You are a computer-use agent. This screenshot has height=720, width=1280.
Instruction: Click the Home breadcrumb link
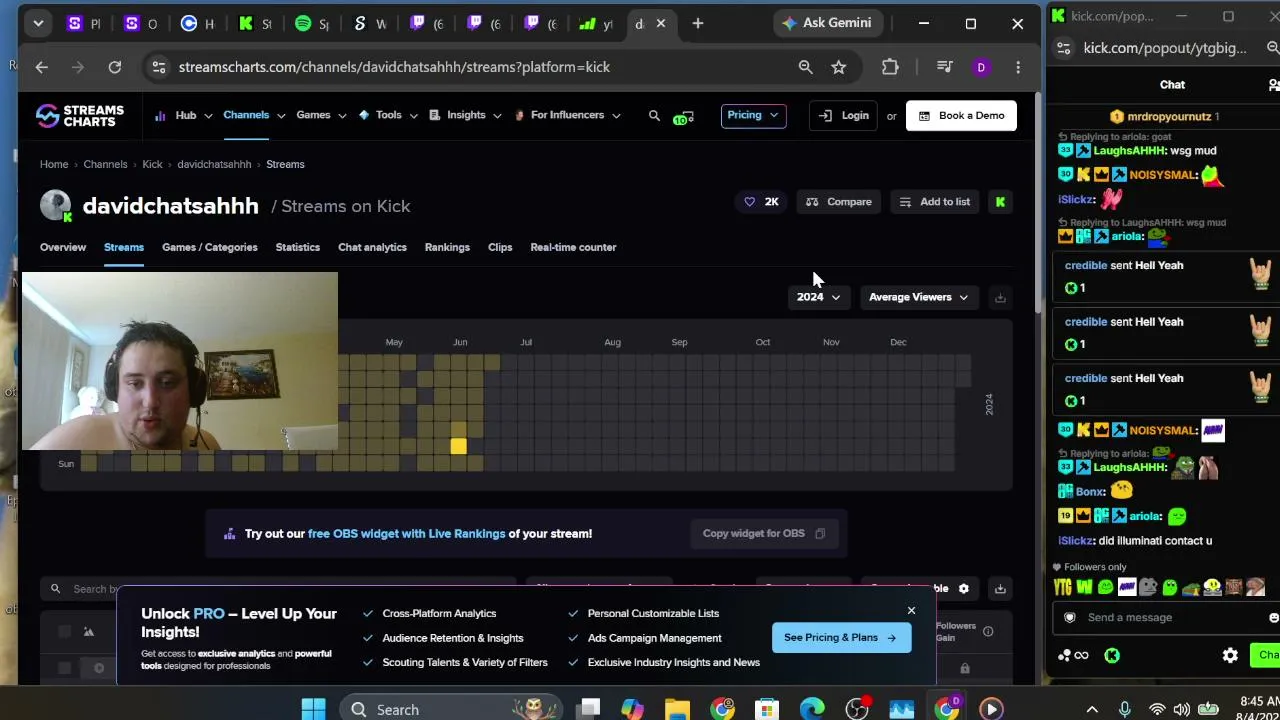(54, 164)
